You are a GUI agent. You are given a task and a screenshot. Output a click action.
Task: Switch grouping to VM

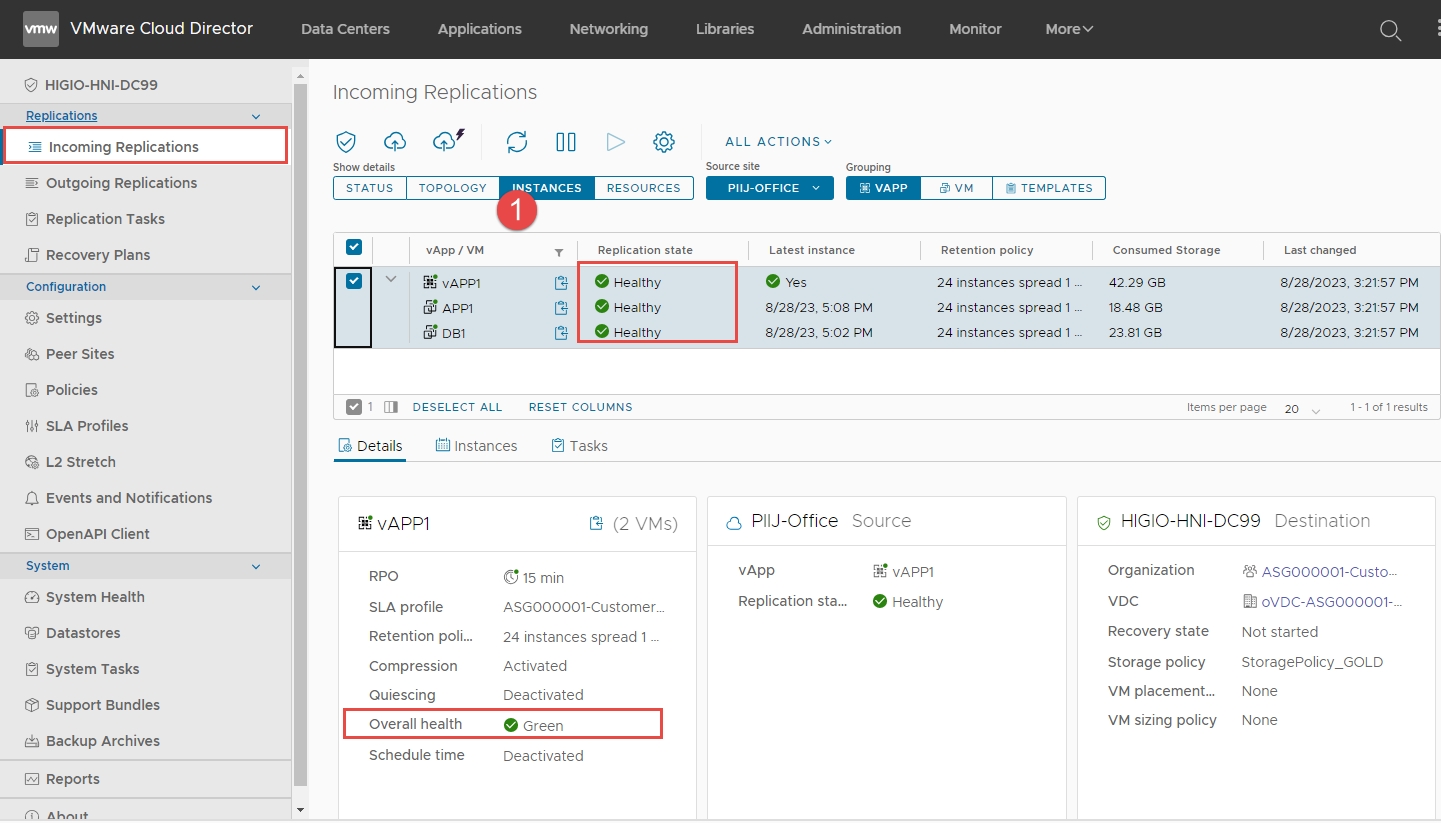[956, 188]
